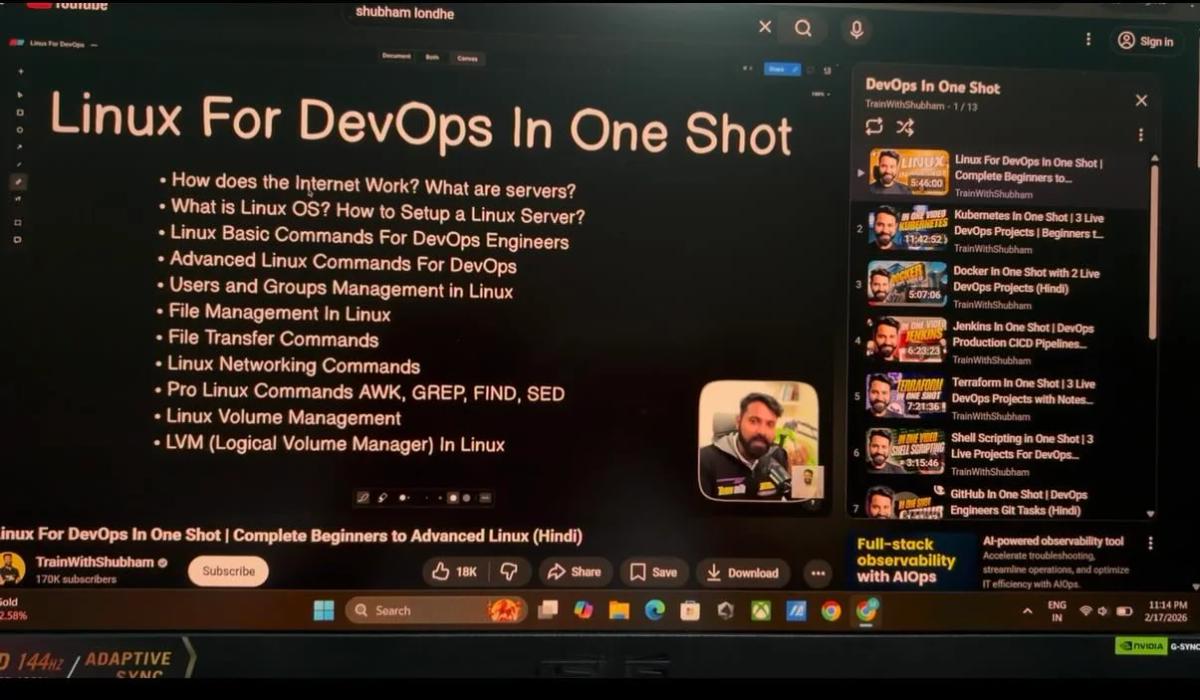Like the video with the thumbs up
Screen dimensions: 1200x700
point(440,572)
